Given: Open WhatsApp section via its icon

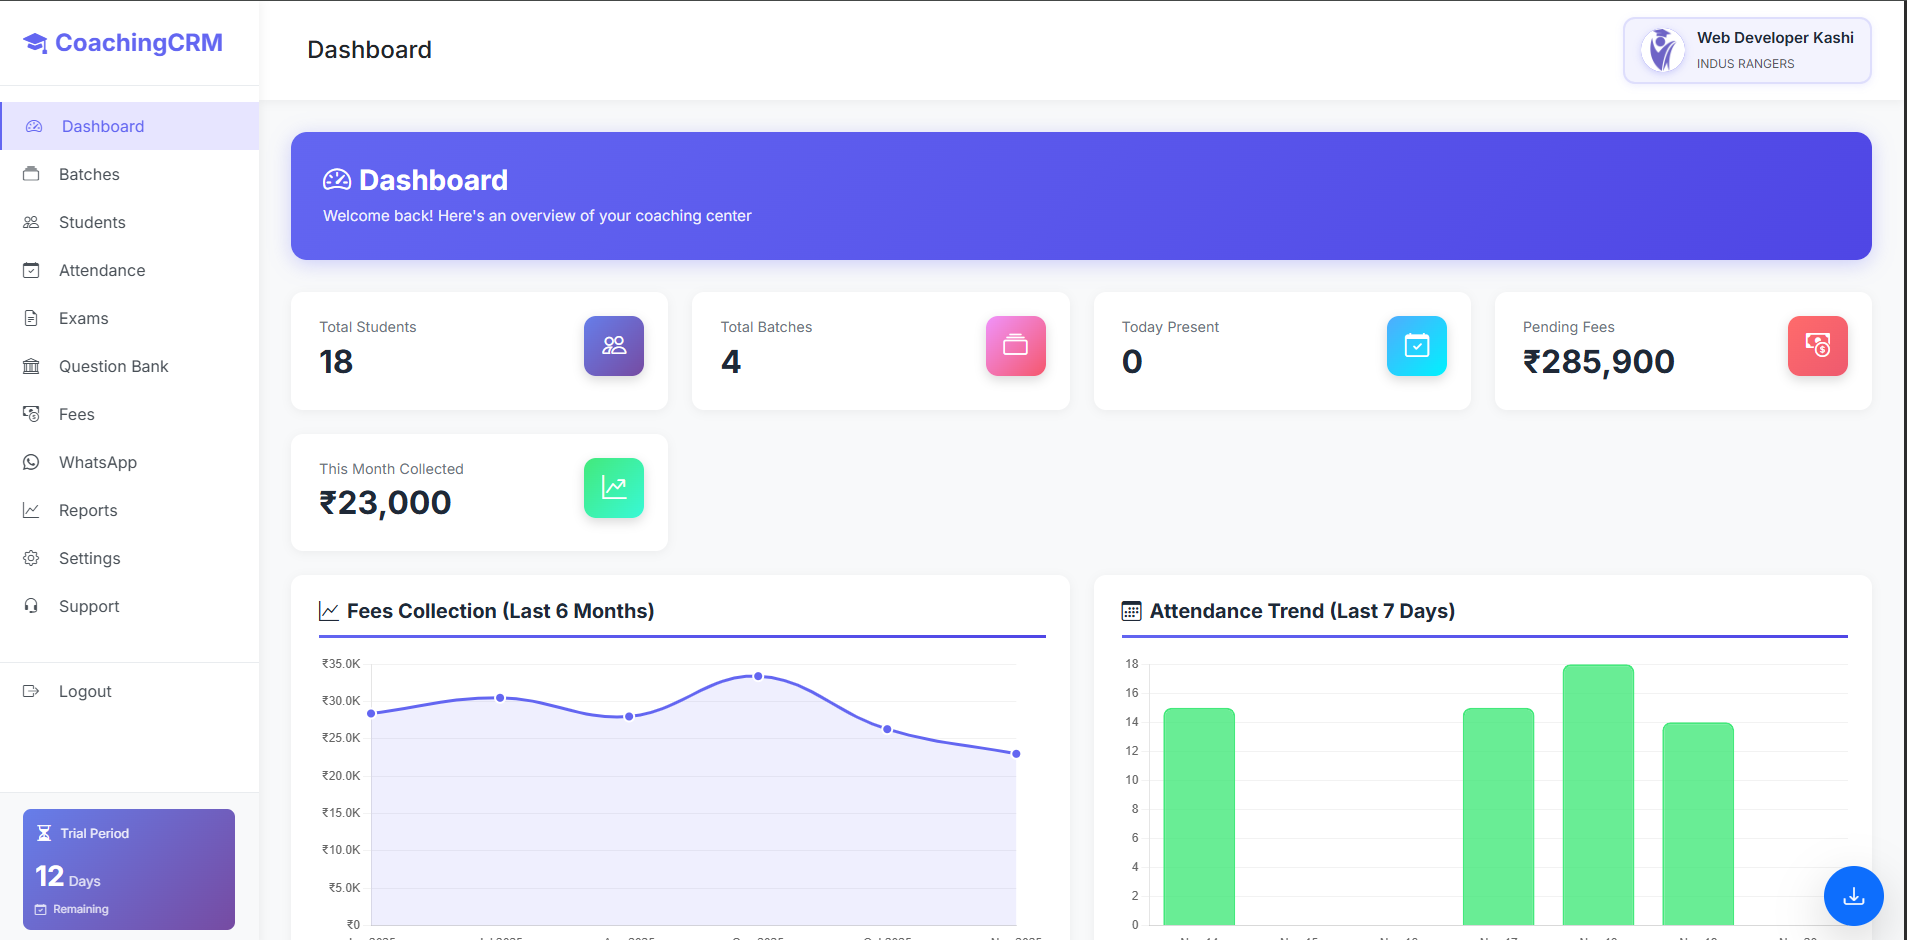Looking at the screenshot, I should pyautogui.click(x=33, y=462).
